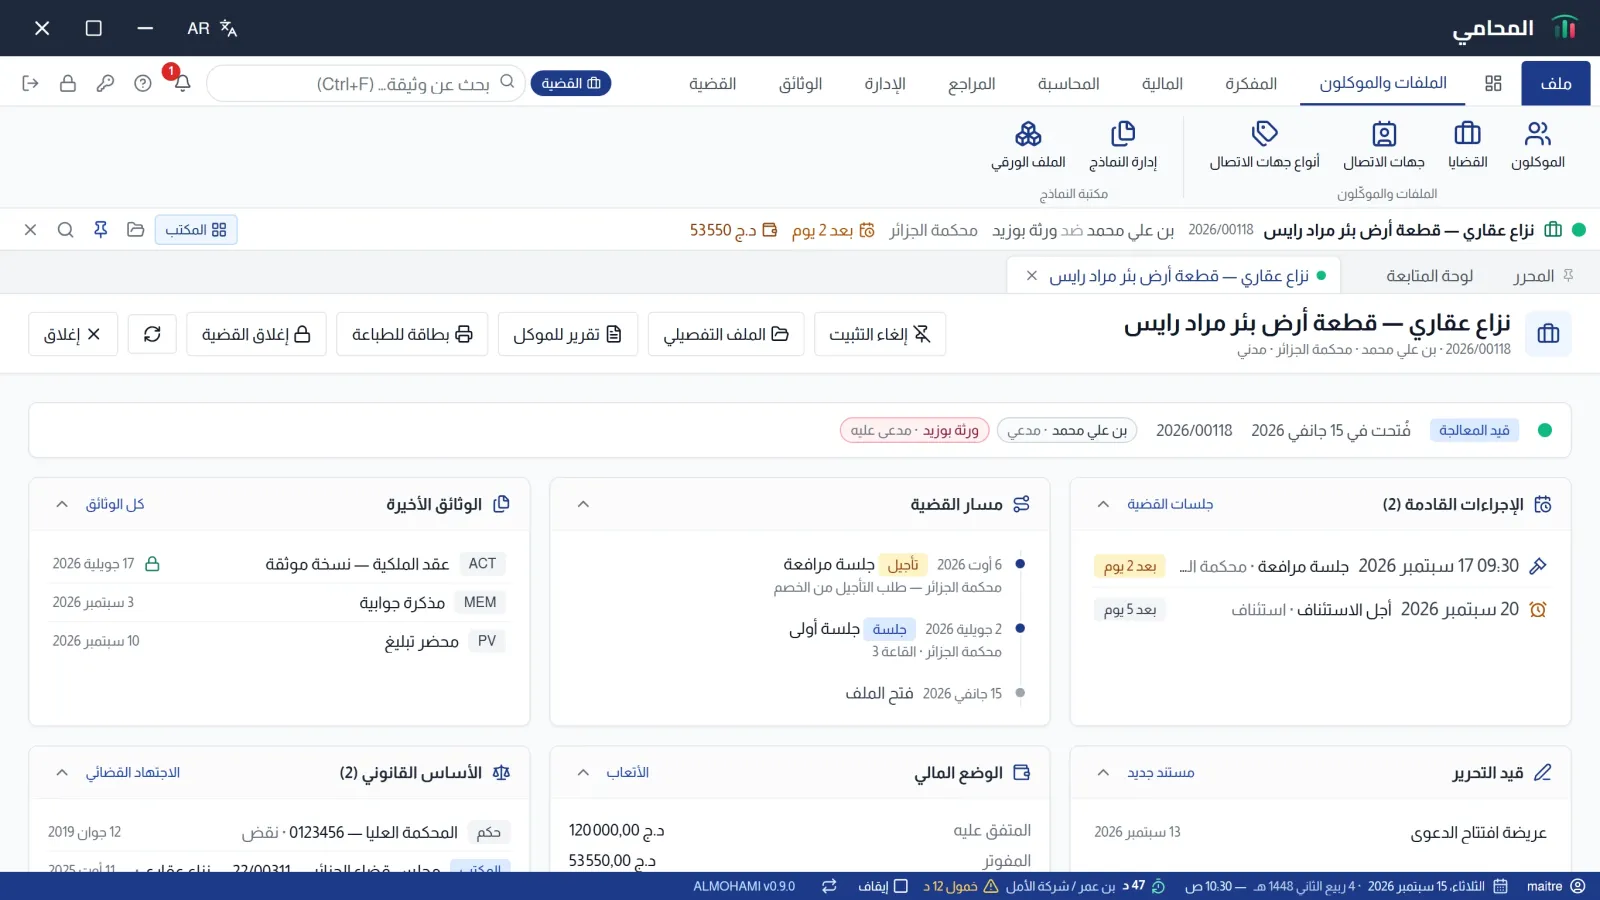Open الاجتهاد القضائي link
The height and width of the screenshot is (900, 1600).
pos(133,772)
